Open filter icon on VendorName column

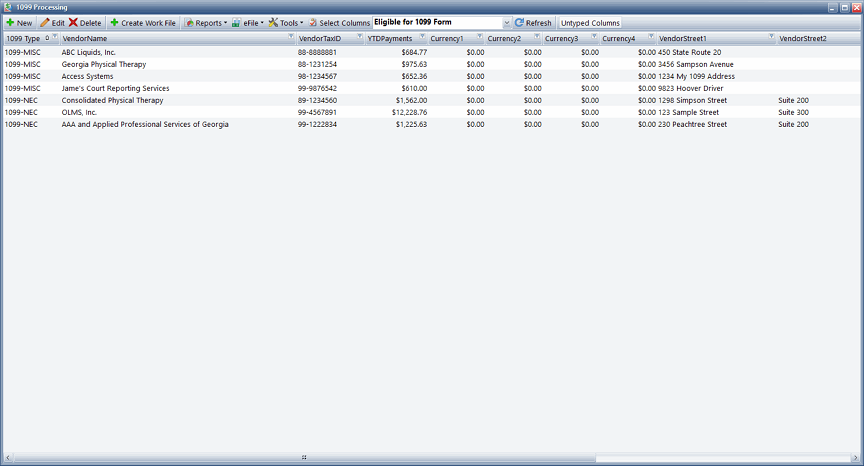[x=291, y=37]
